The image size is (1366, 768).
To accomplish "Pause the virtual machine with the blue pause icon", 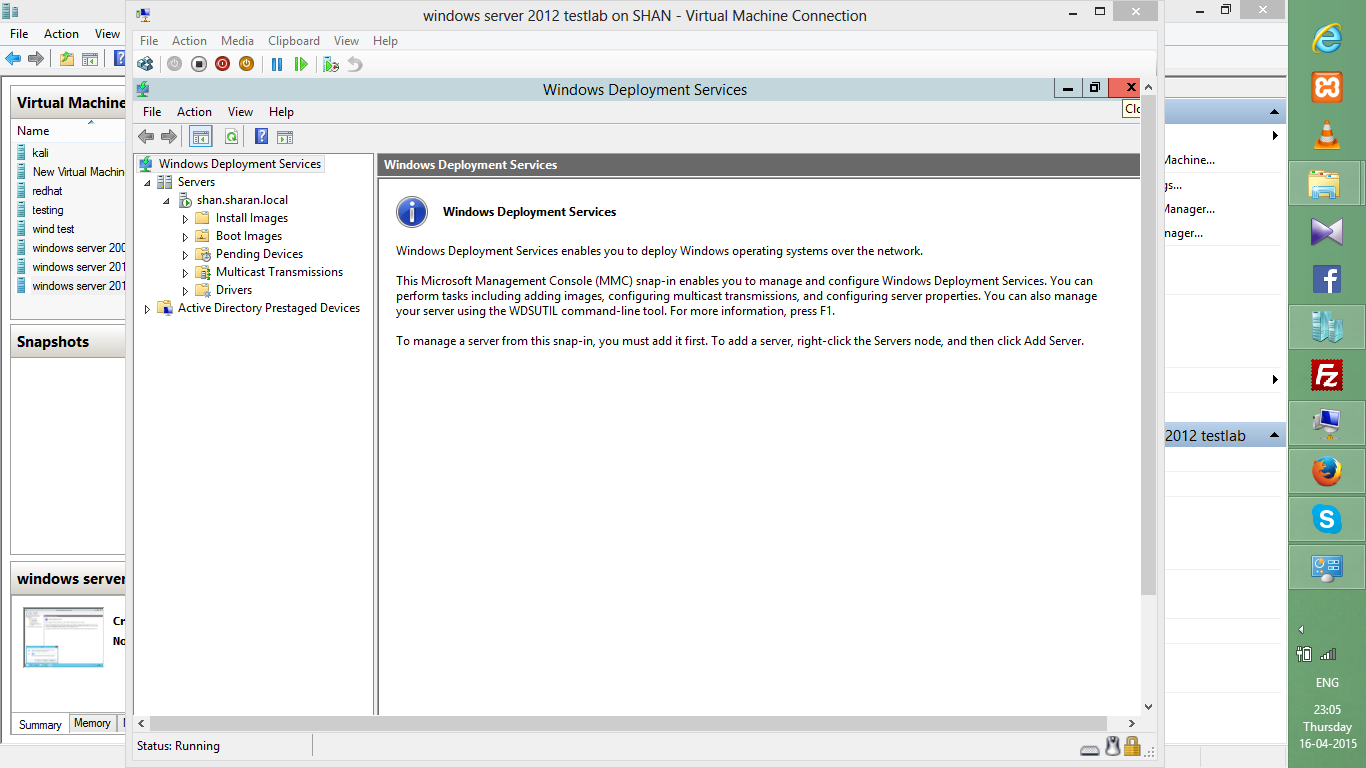I will 277,64.
